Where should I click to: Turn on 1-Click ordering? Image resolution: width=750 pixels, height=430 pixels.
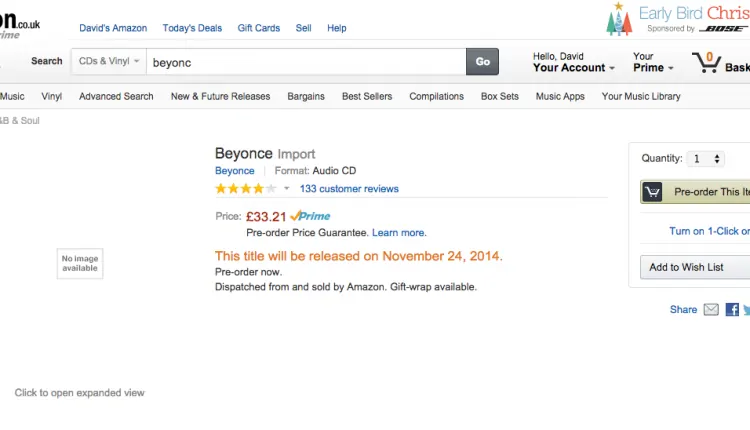click(x=708, y=231)
